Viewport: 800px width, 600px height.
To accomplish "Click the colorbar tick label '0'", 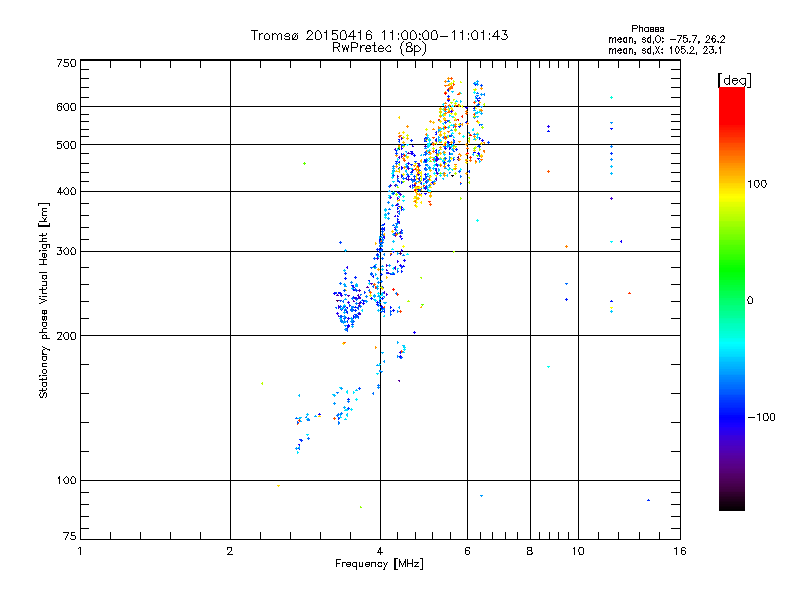I will click(x=749, y=301).
